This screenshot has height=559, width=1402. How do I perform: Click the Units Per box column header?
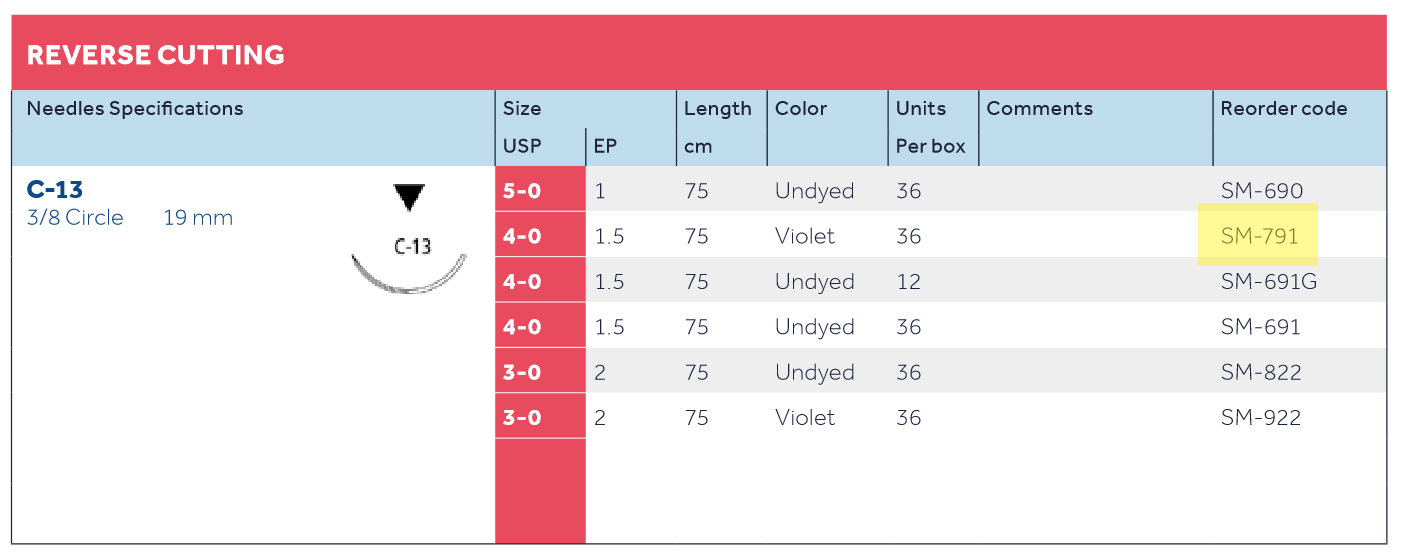[930, 127]
